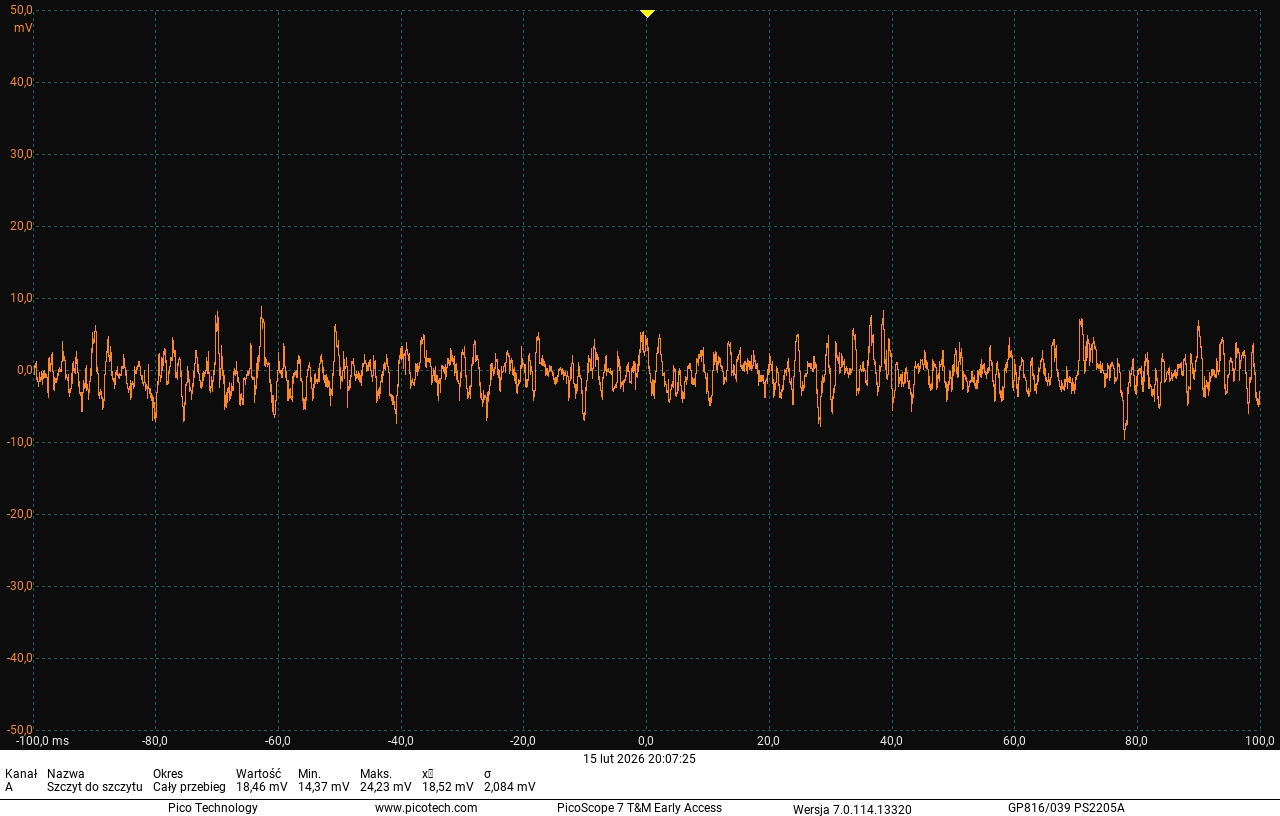Click the Wersja 7.0.114.13320 version text

pos(852,809)
